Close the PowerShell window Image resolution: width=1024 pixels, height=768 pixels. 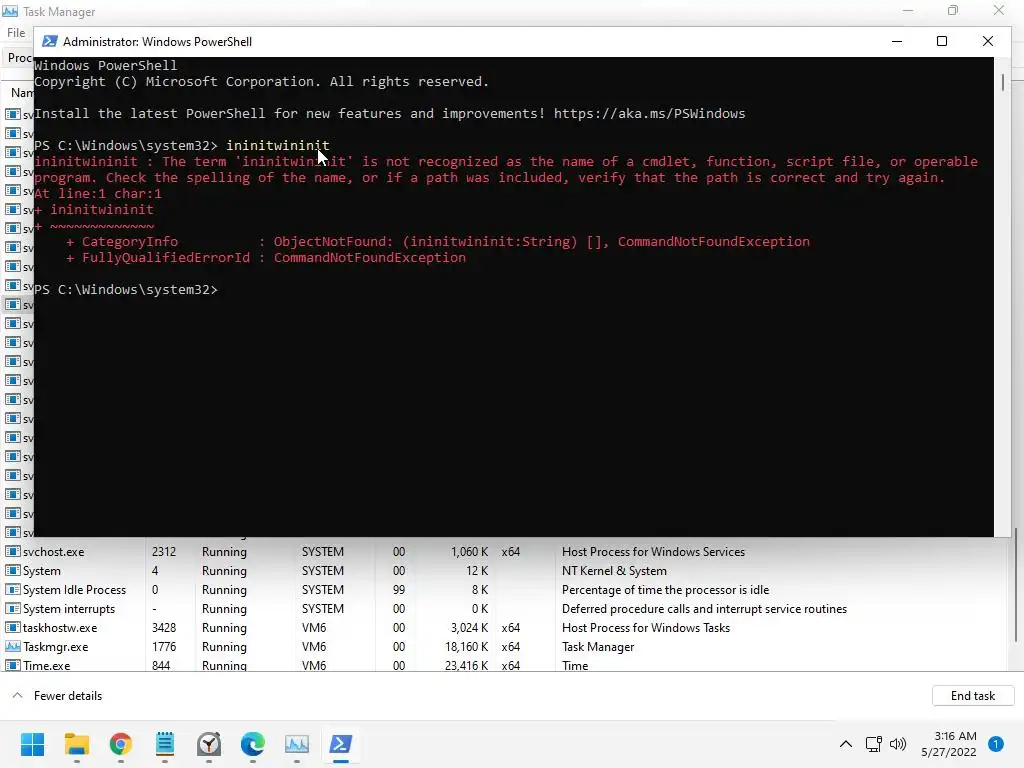[987, 41]
